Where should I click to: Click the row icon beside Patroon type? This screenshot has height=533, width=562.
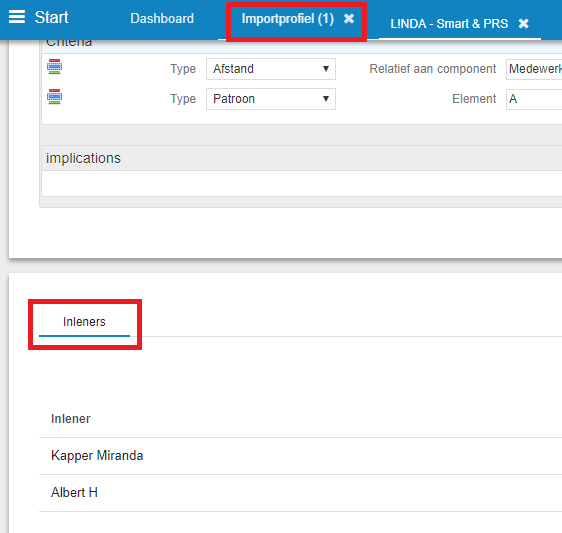click(x=54, y=97)
